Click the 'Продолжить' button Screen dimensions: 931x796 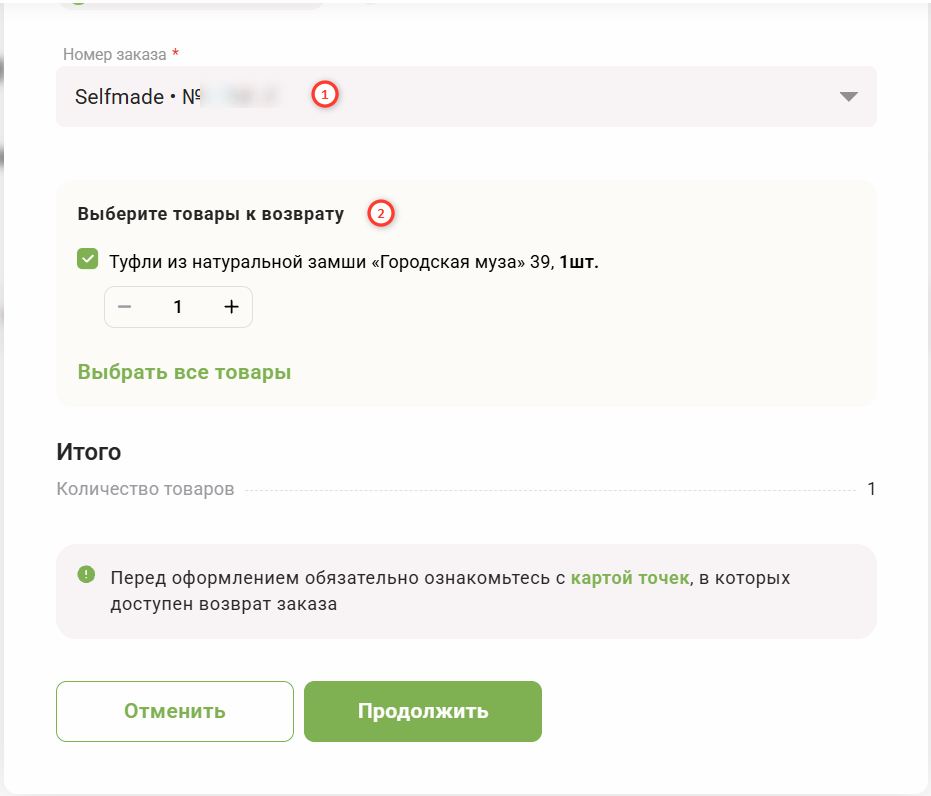click(x=423, y=711)
